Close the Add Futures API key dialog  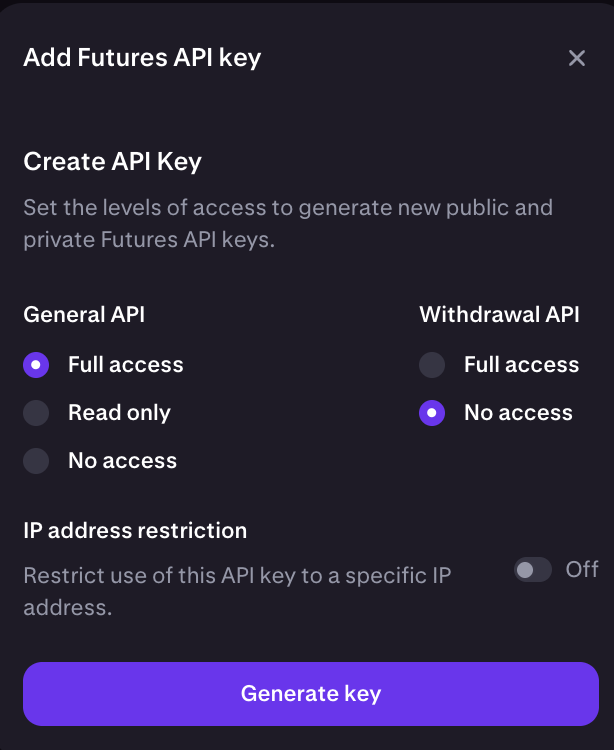pos(577,58)
